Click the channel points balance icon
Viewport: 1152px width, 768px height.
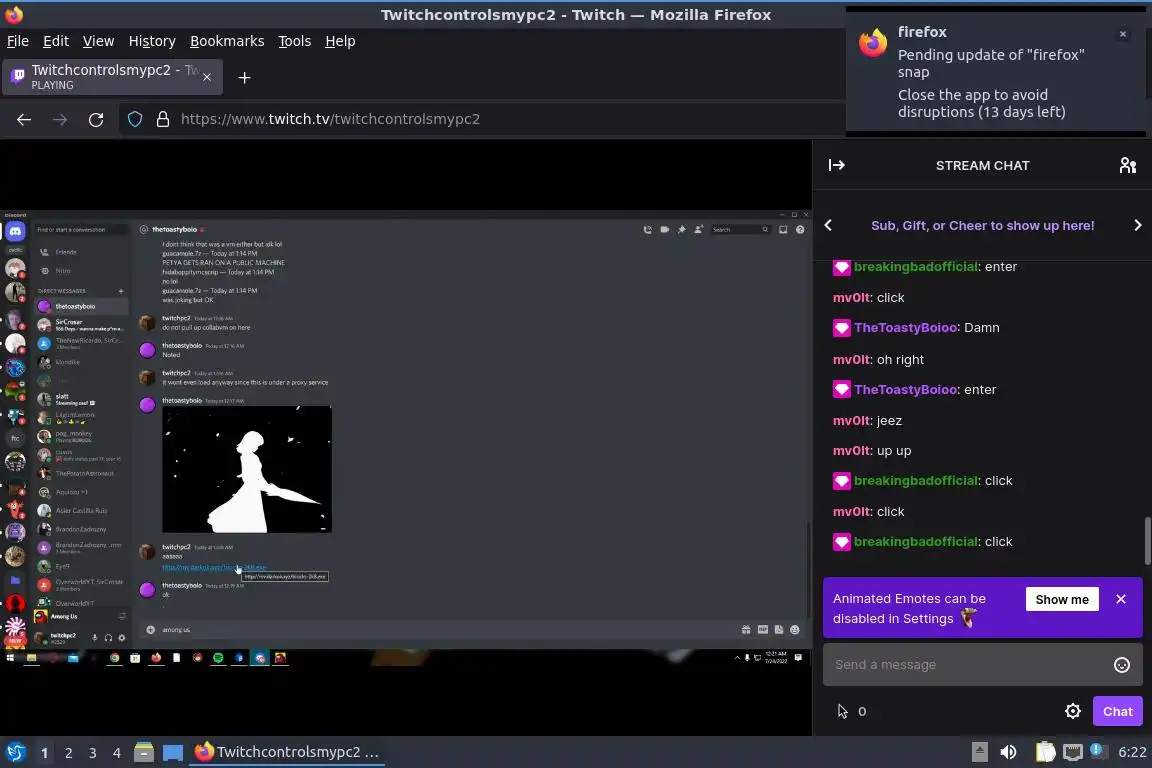coord(843,711)
